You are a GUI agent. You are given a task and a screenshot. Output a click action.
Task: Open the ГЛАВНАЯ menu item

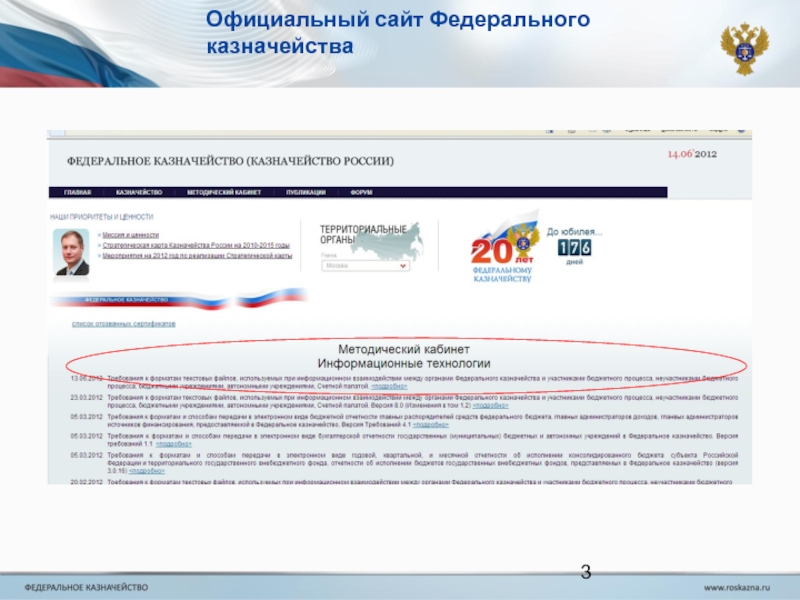(78, 192)
